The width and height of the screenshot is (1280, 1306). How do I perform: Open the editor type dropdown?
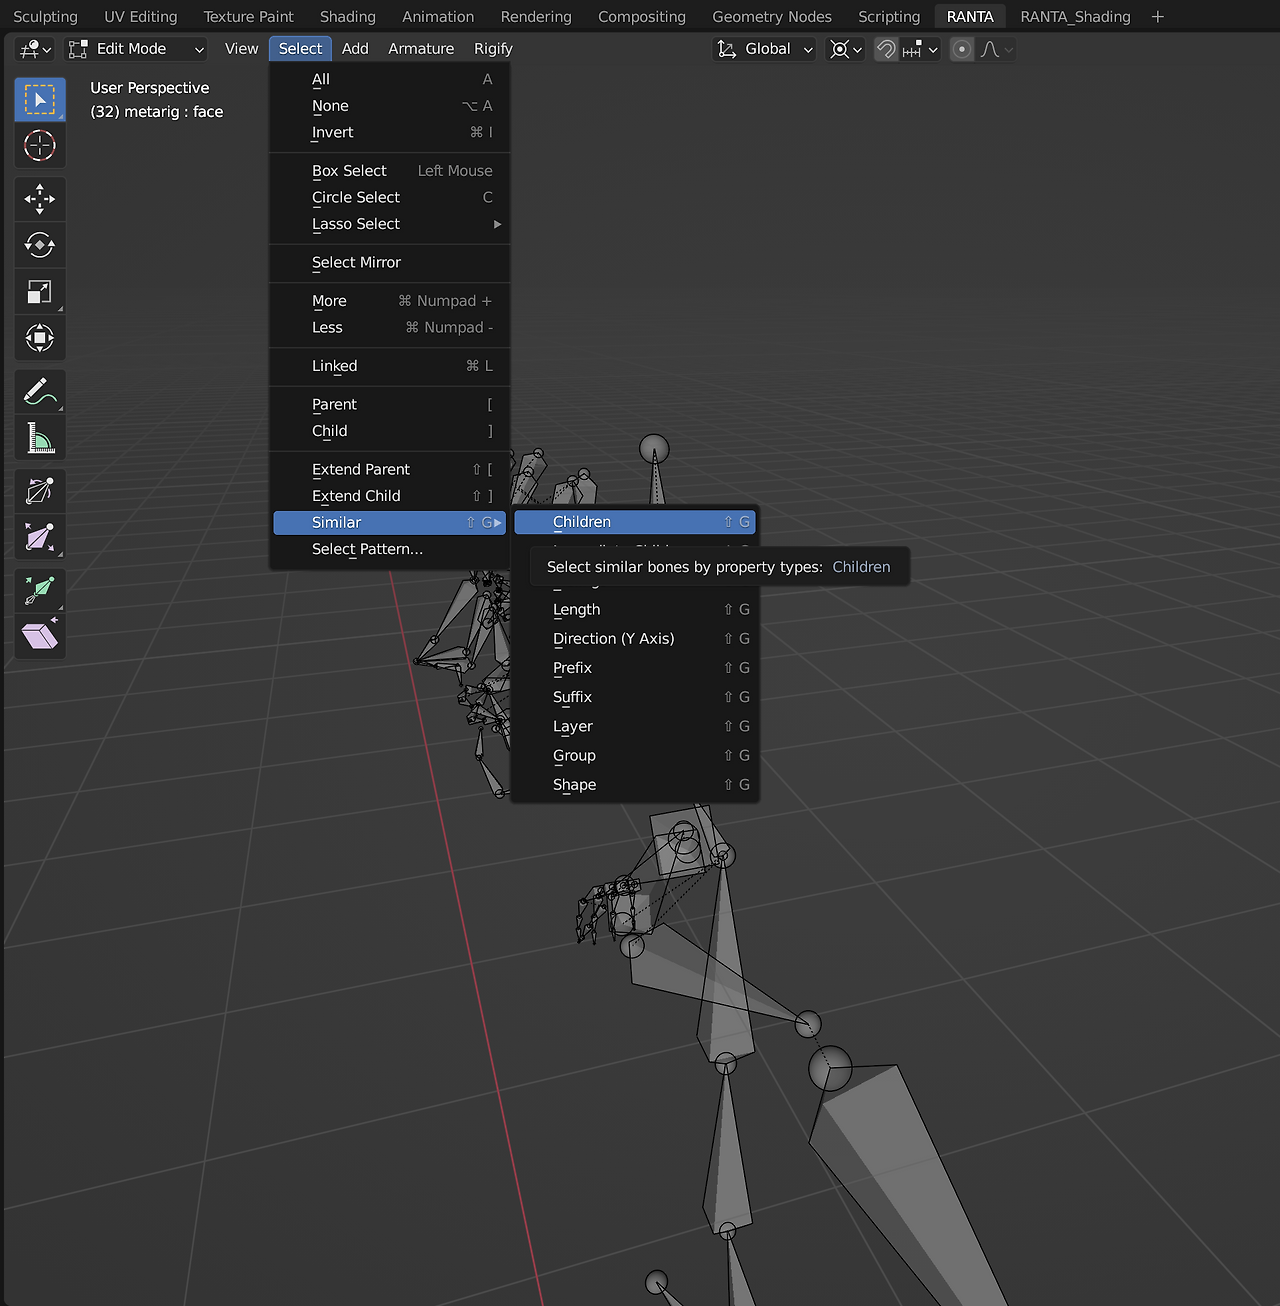click(35, 49)
